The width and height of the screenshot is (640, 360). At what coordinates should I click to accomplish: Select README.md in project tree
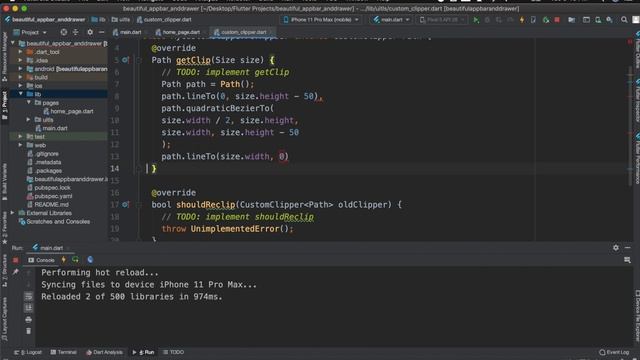coord(47,204)
